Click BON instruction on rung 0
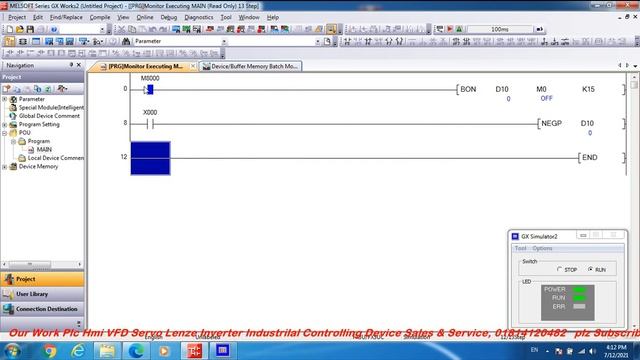 point(468,89)
